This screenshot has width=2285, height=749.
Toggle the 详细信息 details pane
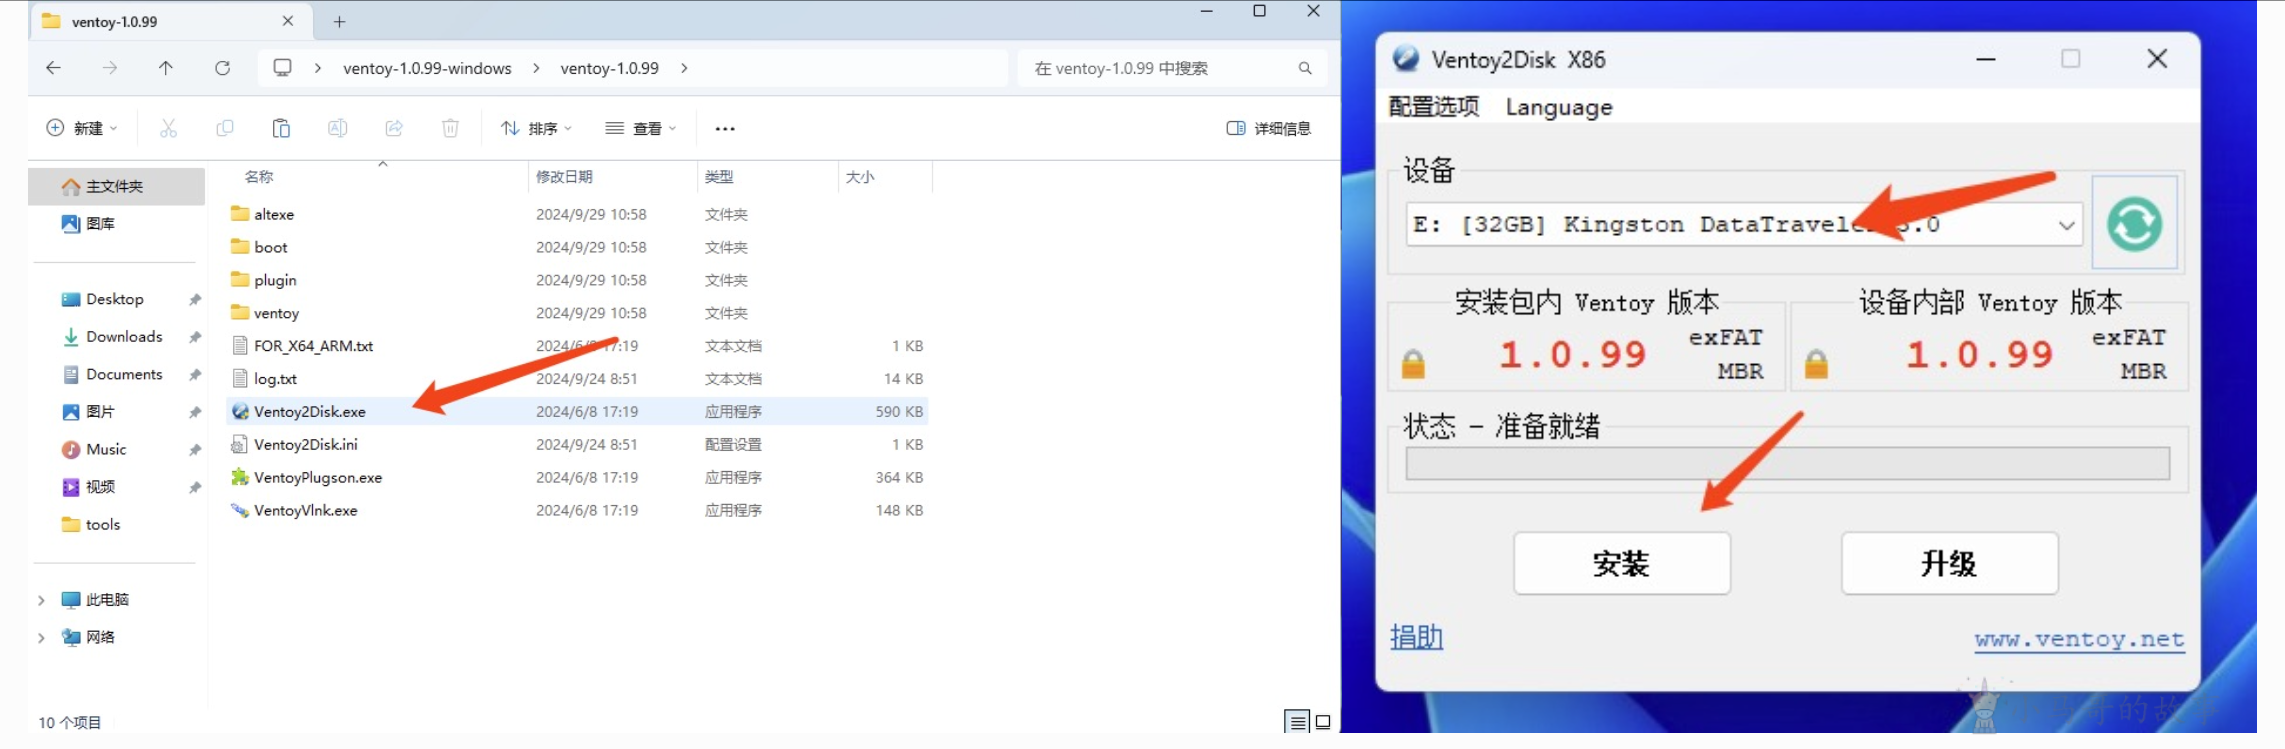click(1269, 128)
